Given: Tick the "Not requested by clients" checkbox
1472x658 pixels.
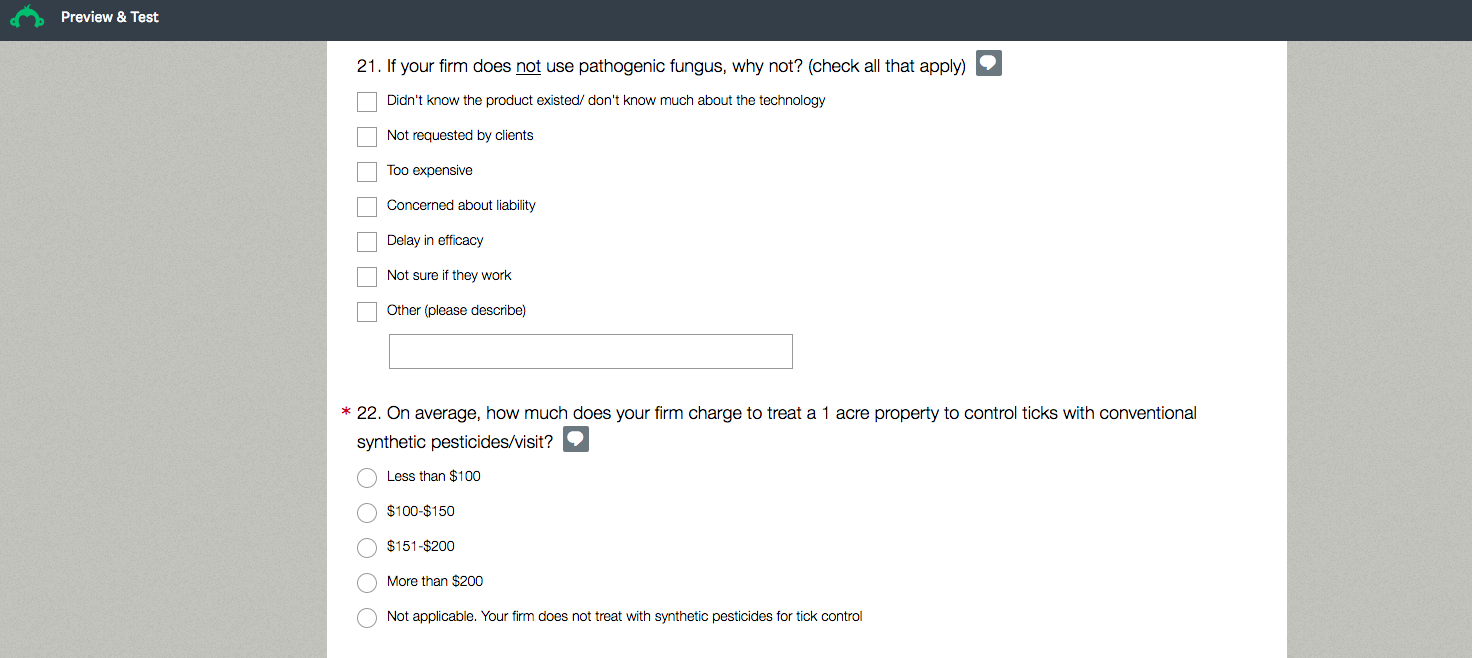Looking at the screenshot, I should click(x=367, y=137).
